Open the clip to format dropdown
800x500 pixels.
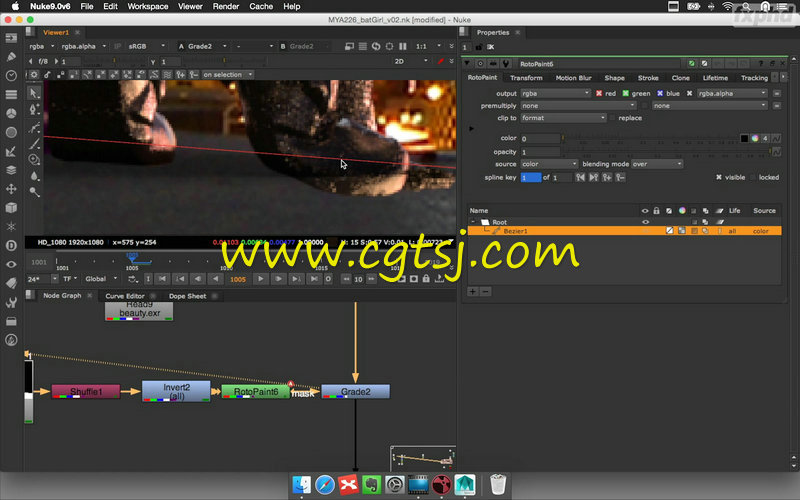(563, 118)
